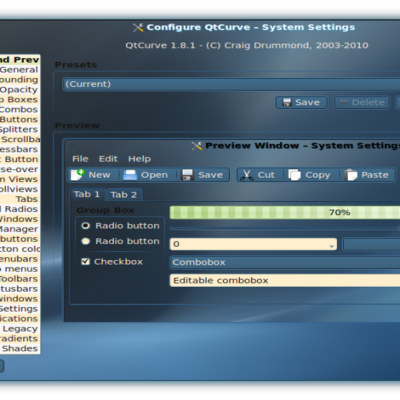Open the Help menu in Preview Window

(x=140, y=159)
